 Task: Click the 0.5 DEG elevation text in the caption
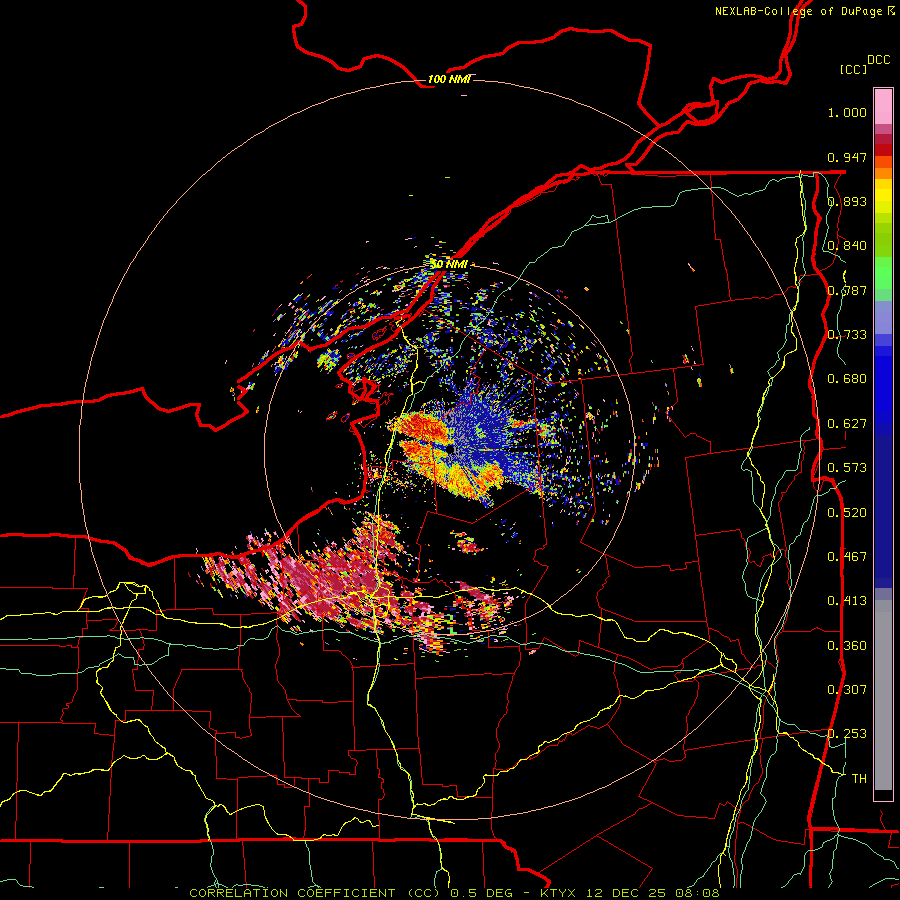coord(480,893)
